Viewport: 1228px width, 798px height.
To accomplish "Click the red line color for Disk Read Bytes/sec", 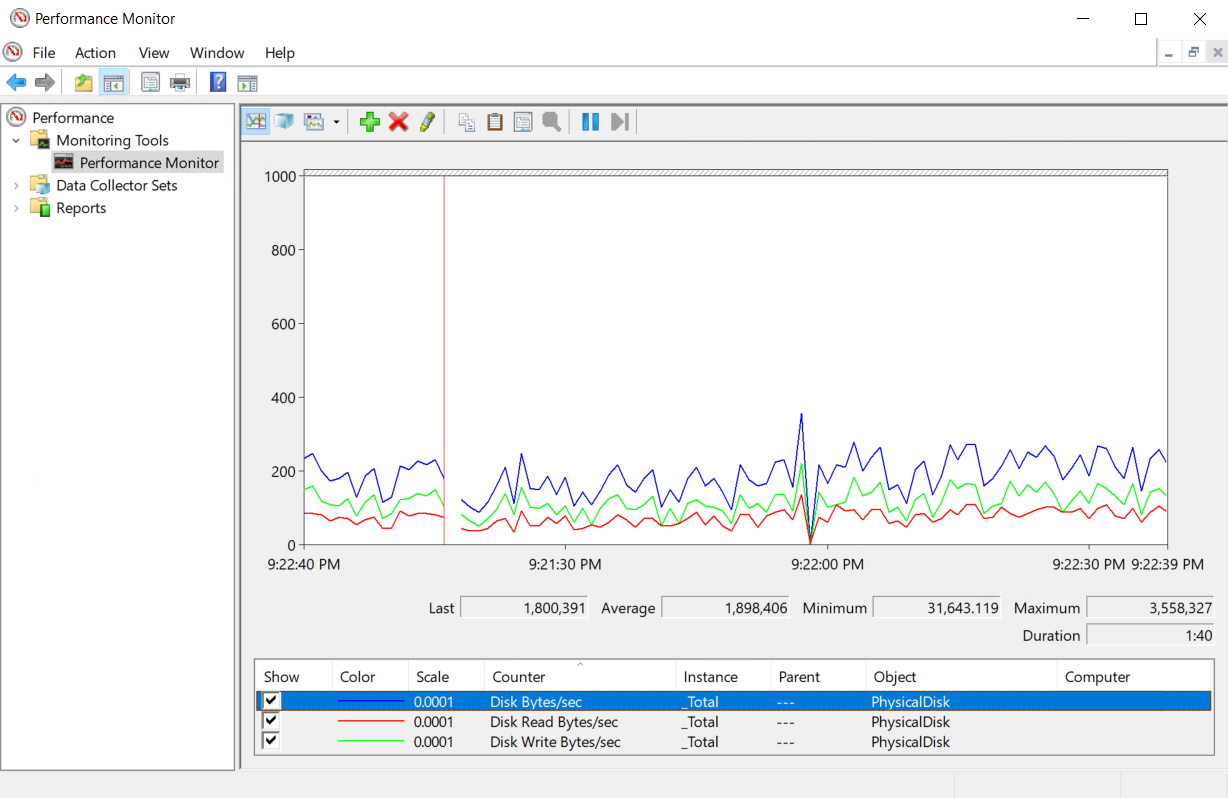I will pyautogui.click(x=371, y=722).
